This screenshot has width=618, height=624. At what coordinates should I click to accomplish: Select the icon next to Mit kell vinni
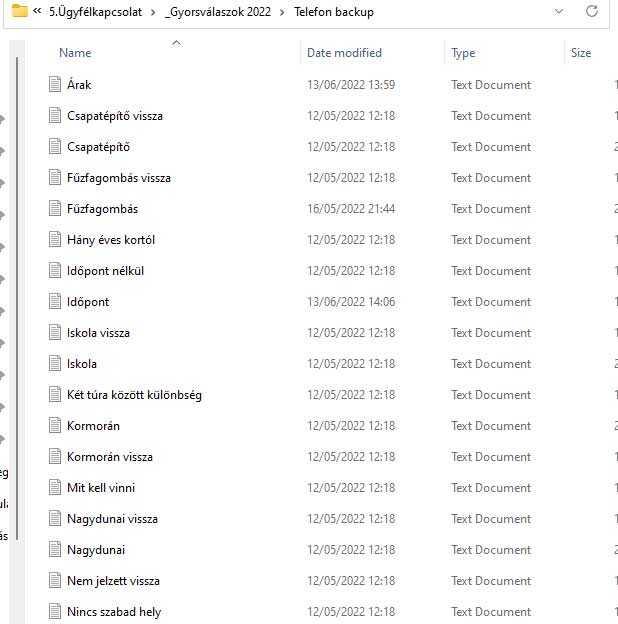click(55, 488)
